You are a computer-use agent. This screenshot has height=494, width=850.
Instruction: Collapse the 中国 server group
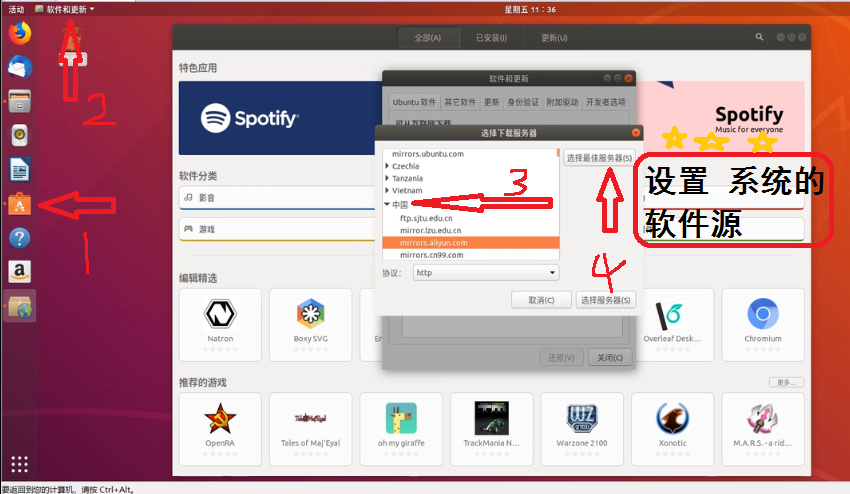click(387, 204)
